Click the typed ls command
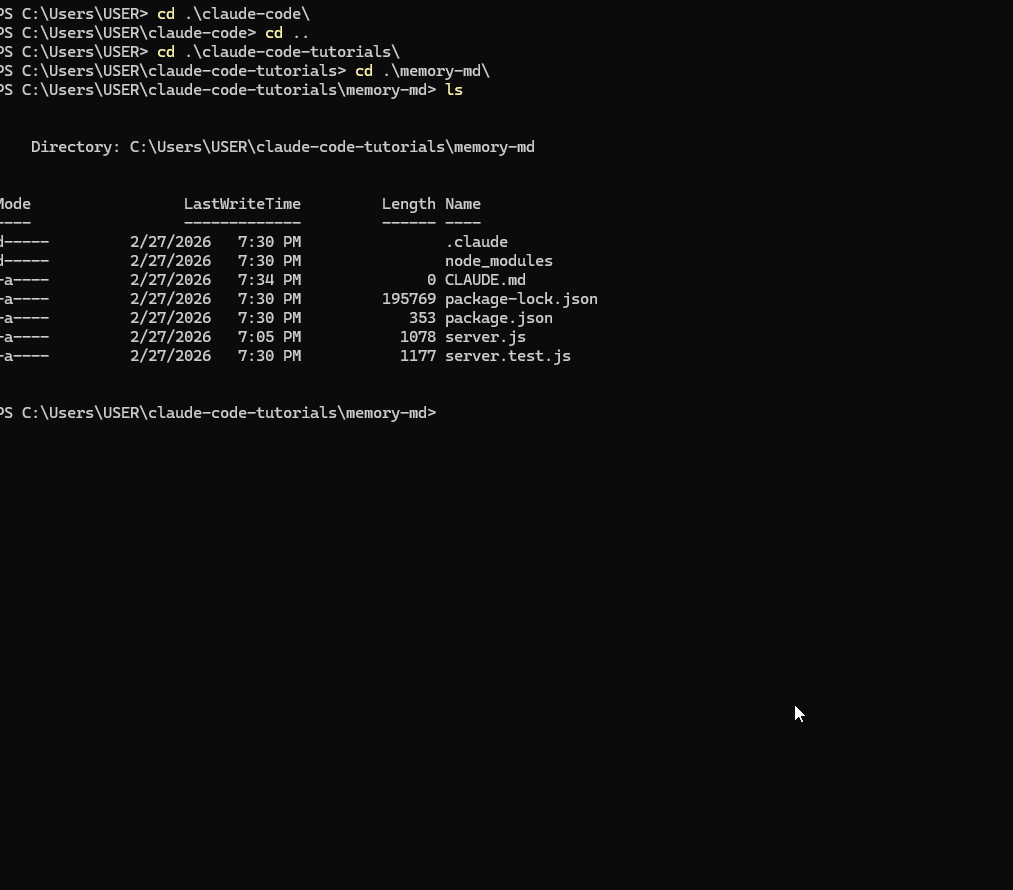 454,90
